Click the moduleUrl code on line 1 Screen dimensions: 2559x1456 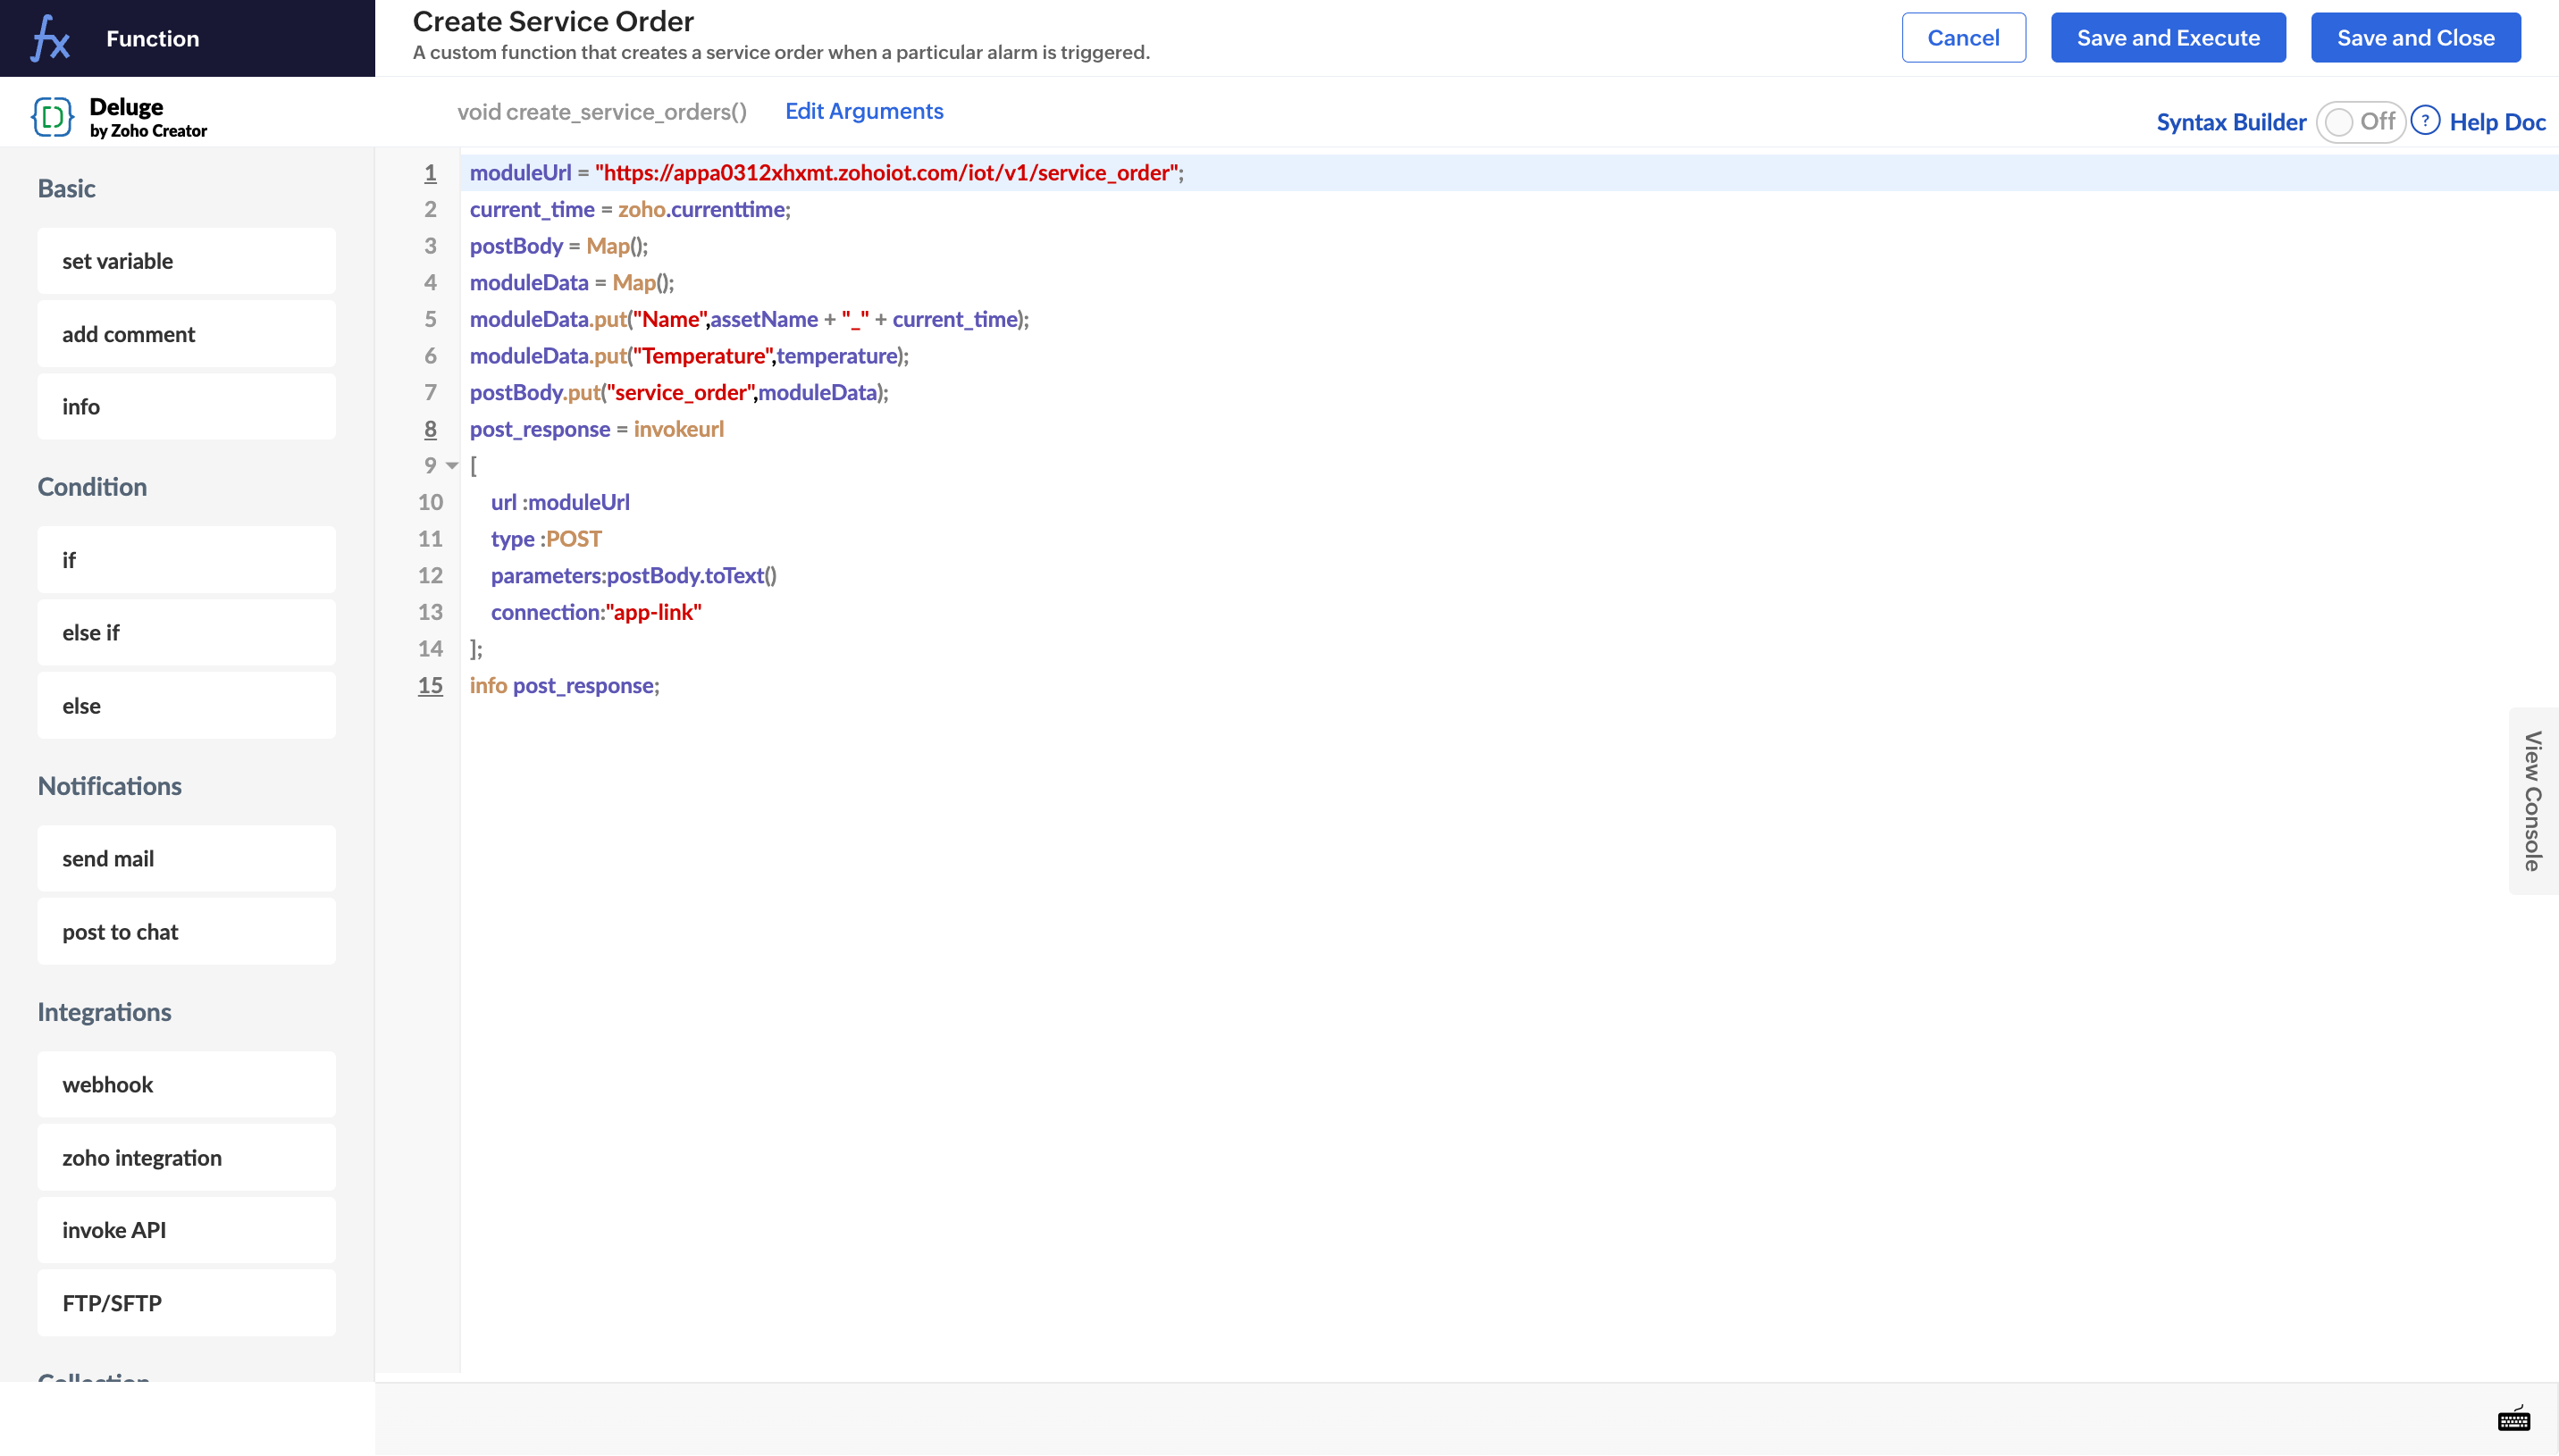point(520,173)
